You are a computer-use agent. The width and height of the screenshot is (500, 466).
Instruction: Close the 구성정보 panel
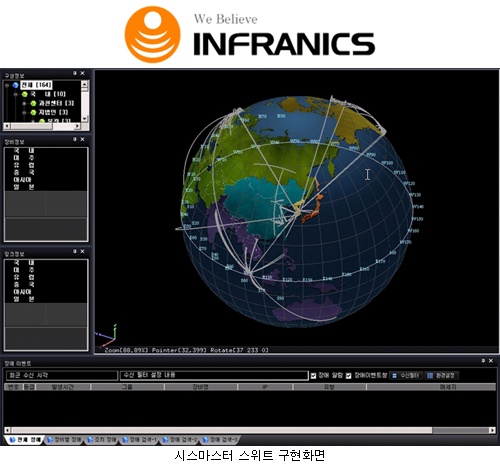tap(82, 73)
